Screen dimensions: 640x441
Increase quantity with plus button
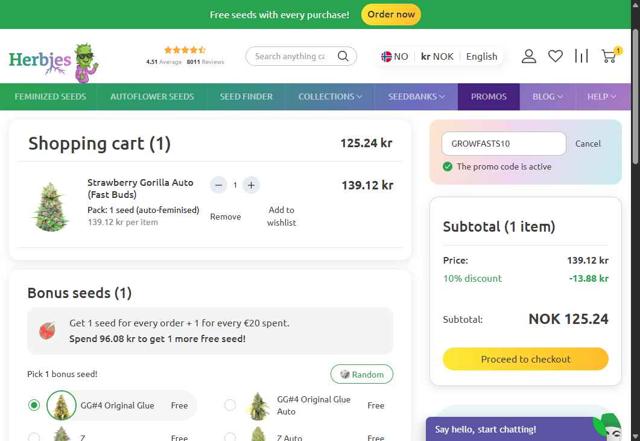pyautogui.click(x=251, y=185)
